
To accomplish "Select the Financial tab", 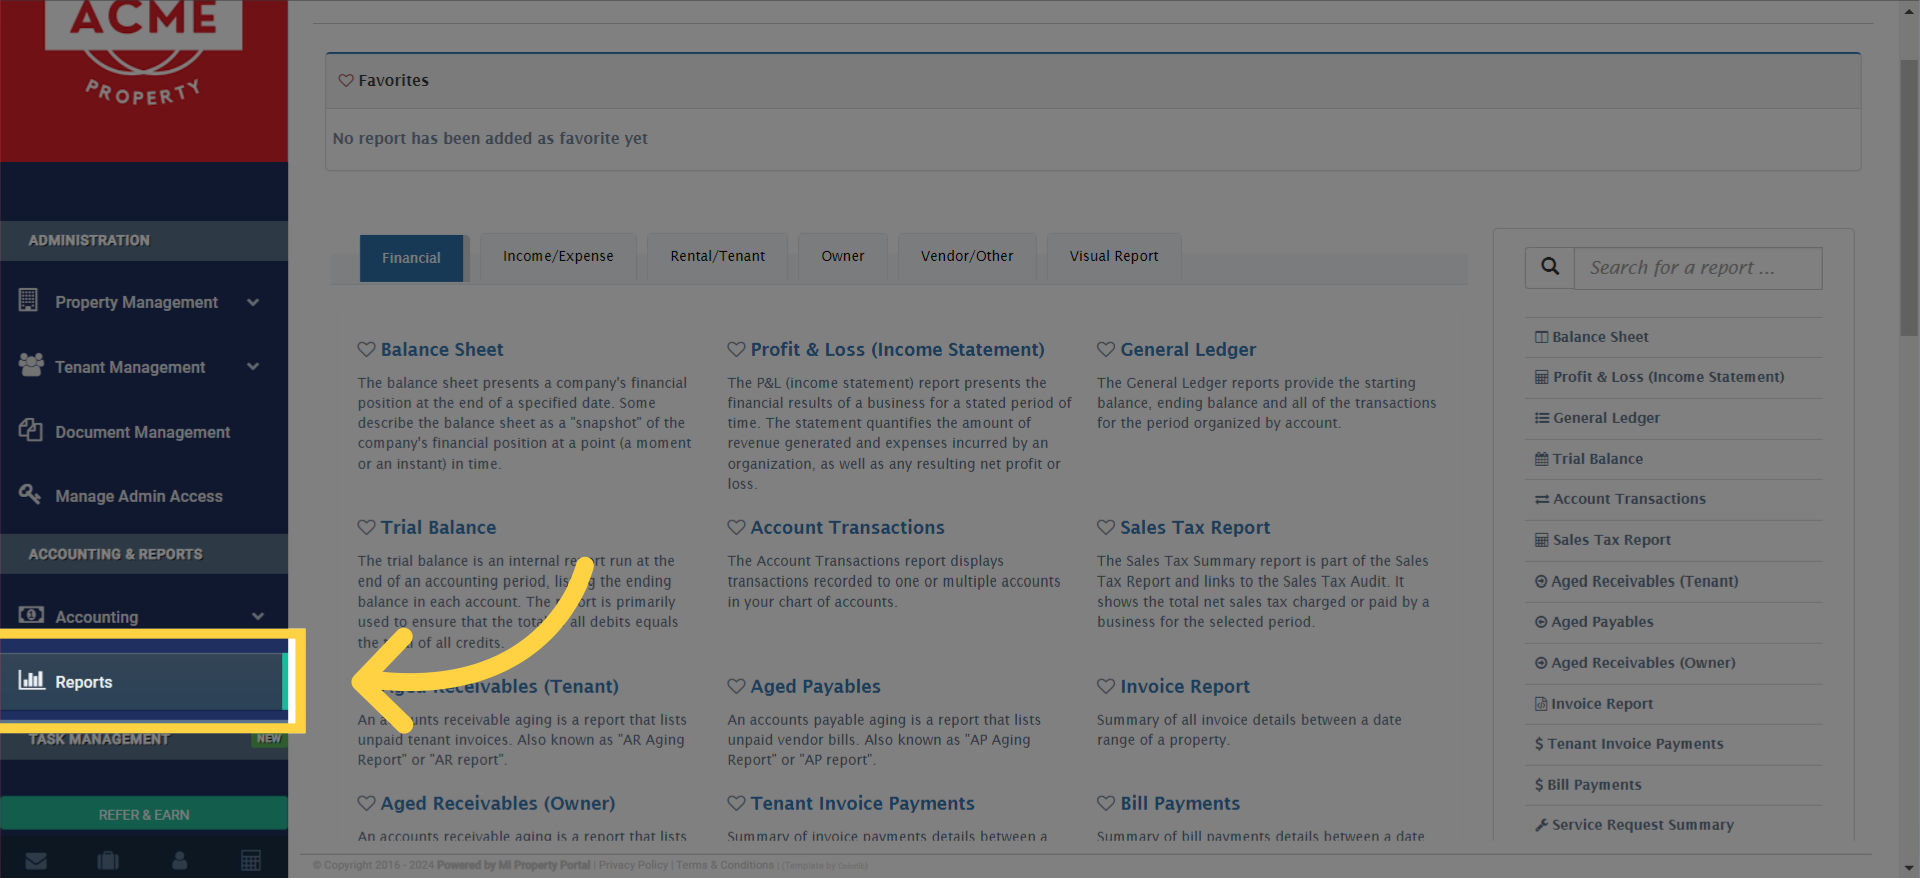I will click(x=411, y=258).
